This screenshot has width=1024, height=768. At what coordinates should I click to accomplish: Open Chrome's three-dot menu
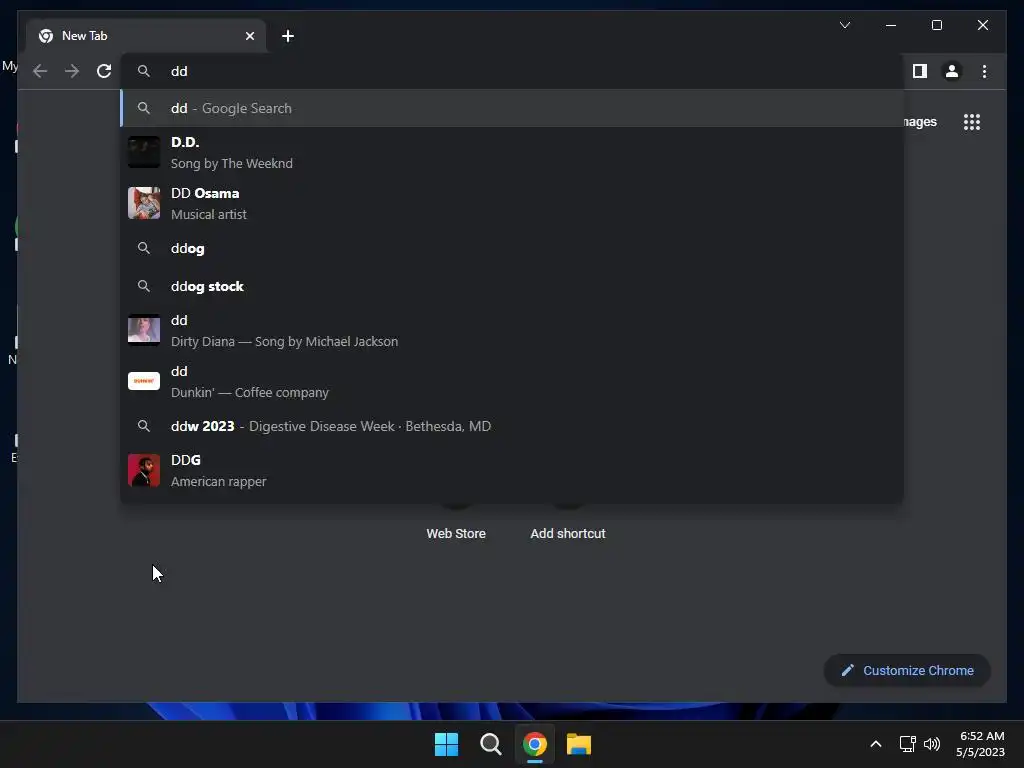tap(984, 71)
